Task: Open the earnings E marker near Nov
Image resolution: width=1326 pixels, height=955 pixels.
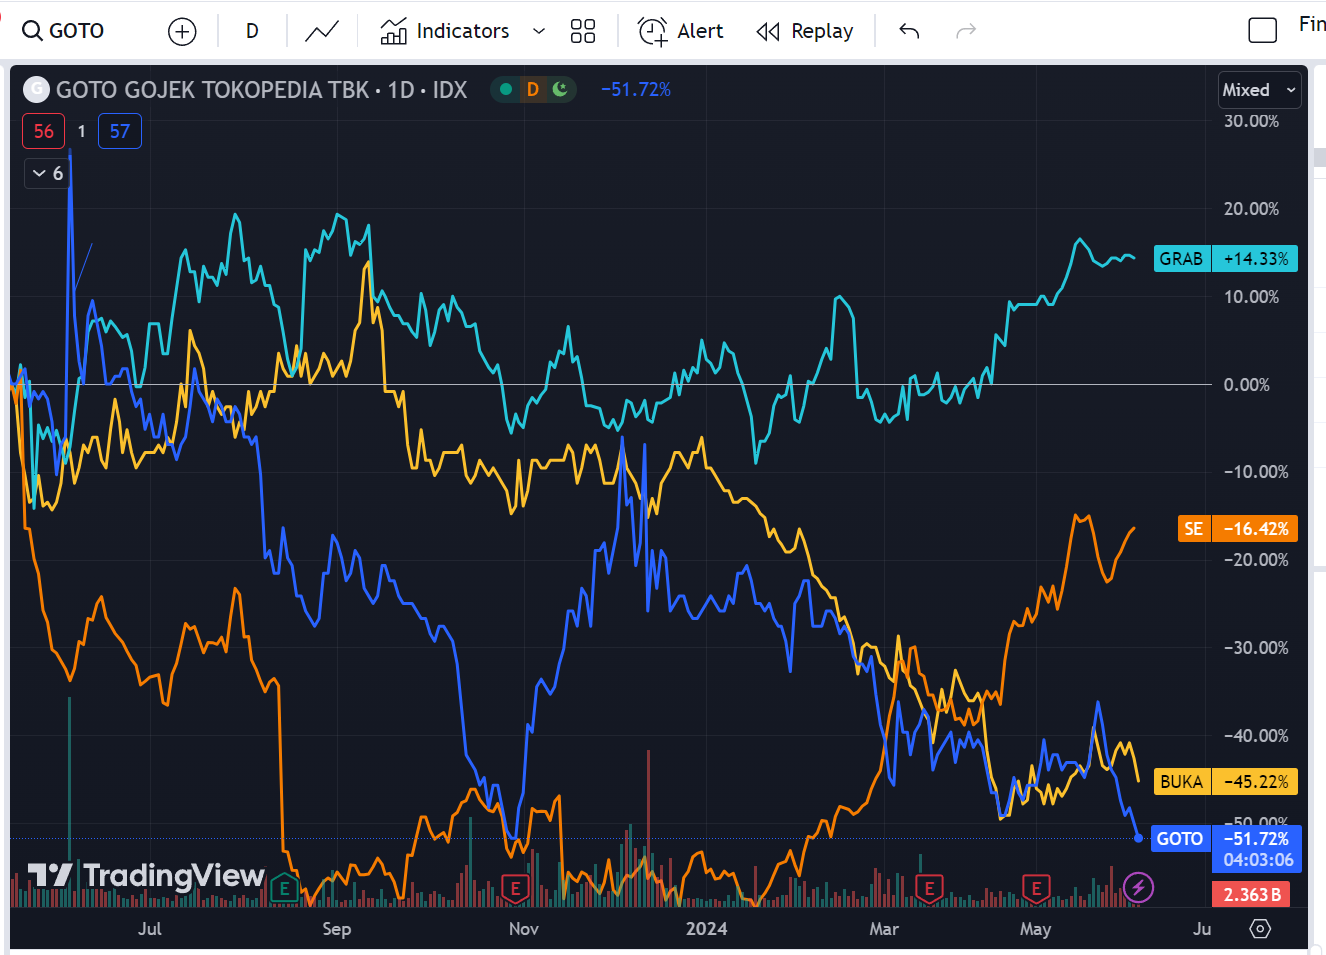Action: 515,888
